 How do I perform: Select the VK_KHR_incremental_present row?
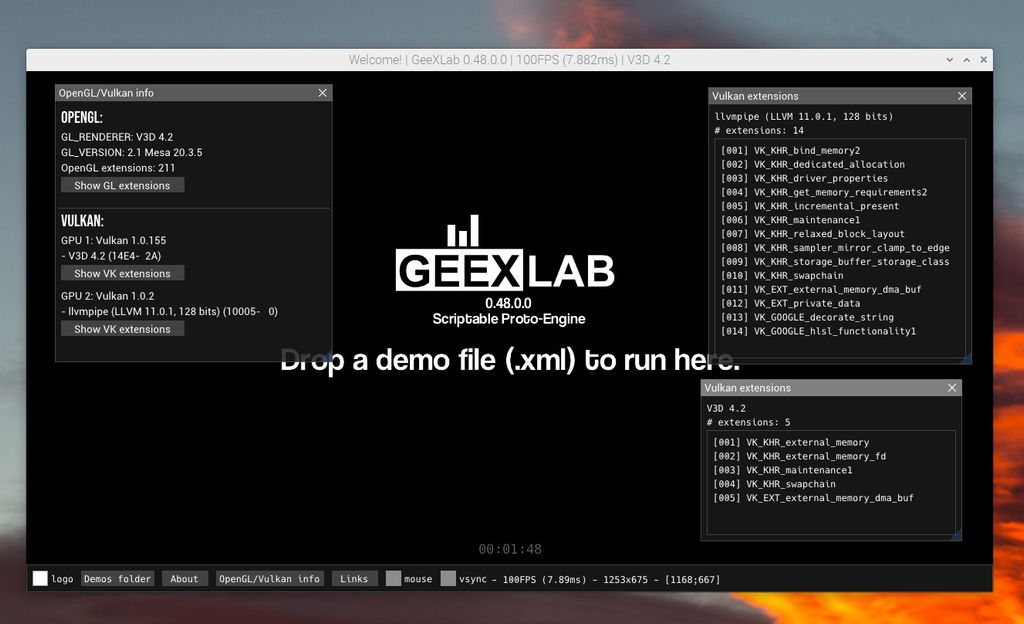click(810, 206)
